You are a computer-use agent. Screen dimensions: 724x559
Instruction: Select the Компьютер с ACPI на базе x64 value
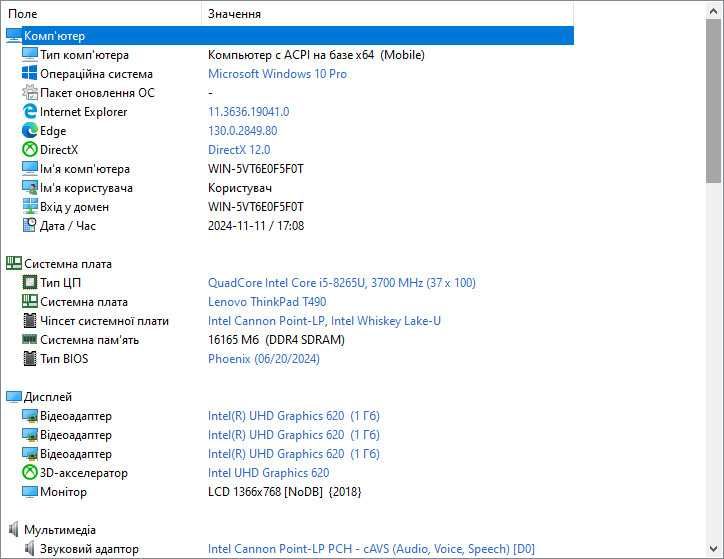(316, 54)
